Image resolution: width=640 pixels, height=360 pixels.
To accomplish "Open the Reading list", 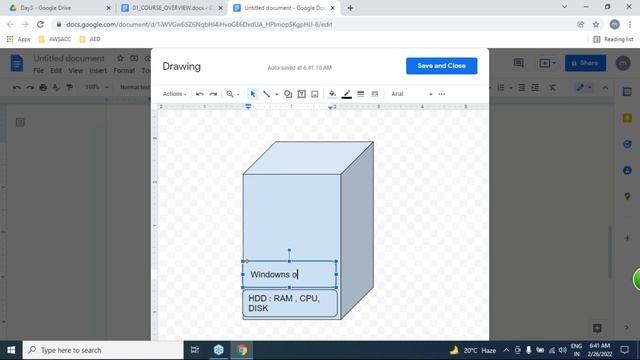I will click(613, 39).
